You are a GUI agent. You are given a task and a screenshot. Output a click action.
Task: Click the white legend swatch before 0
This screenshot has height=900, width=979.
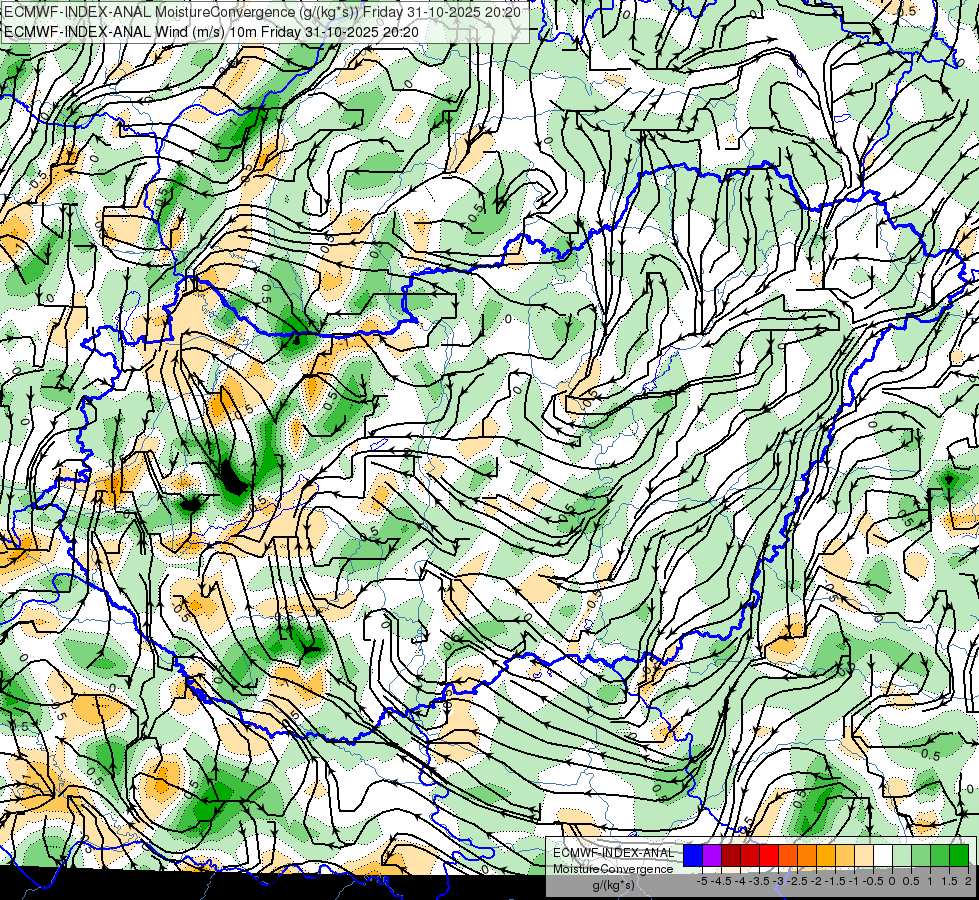pos(883,855)
